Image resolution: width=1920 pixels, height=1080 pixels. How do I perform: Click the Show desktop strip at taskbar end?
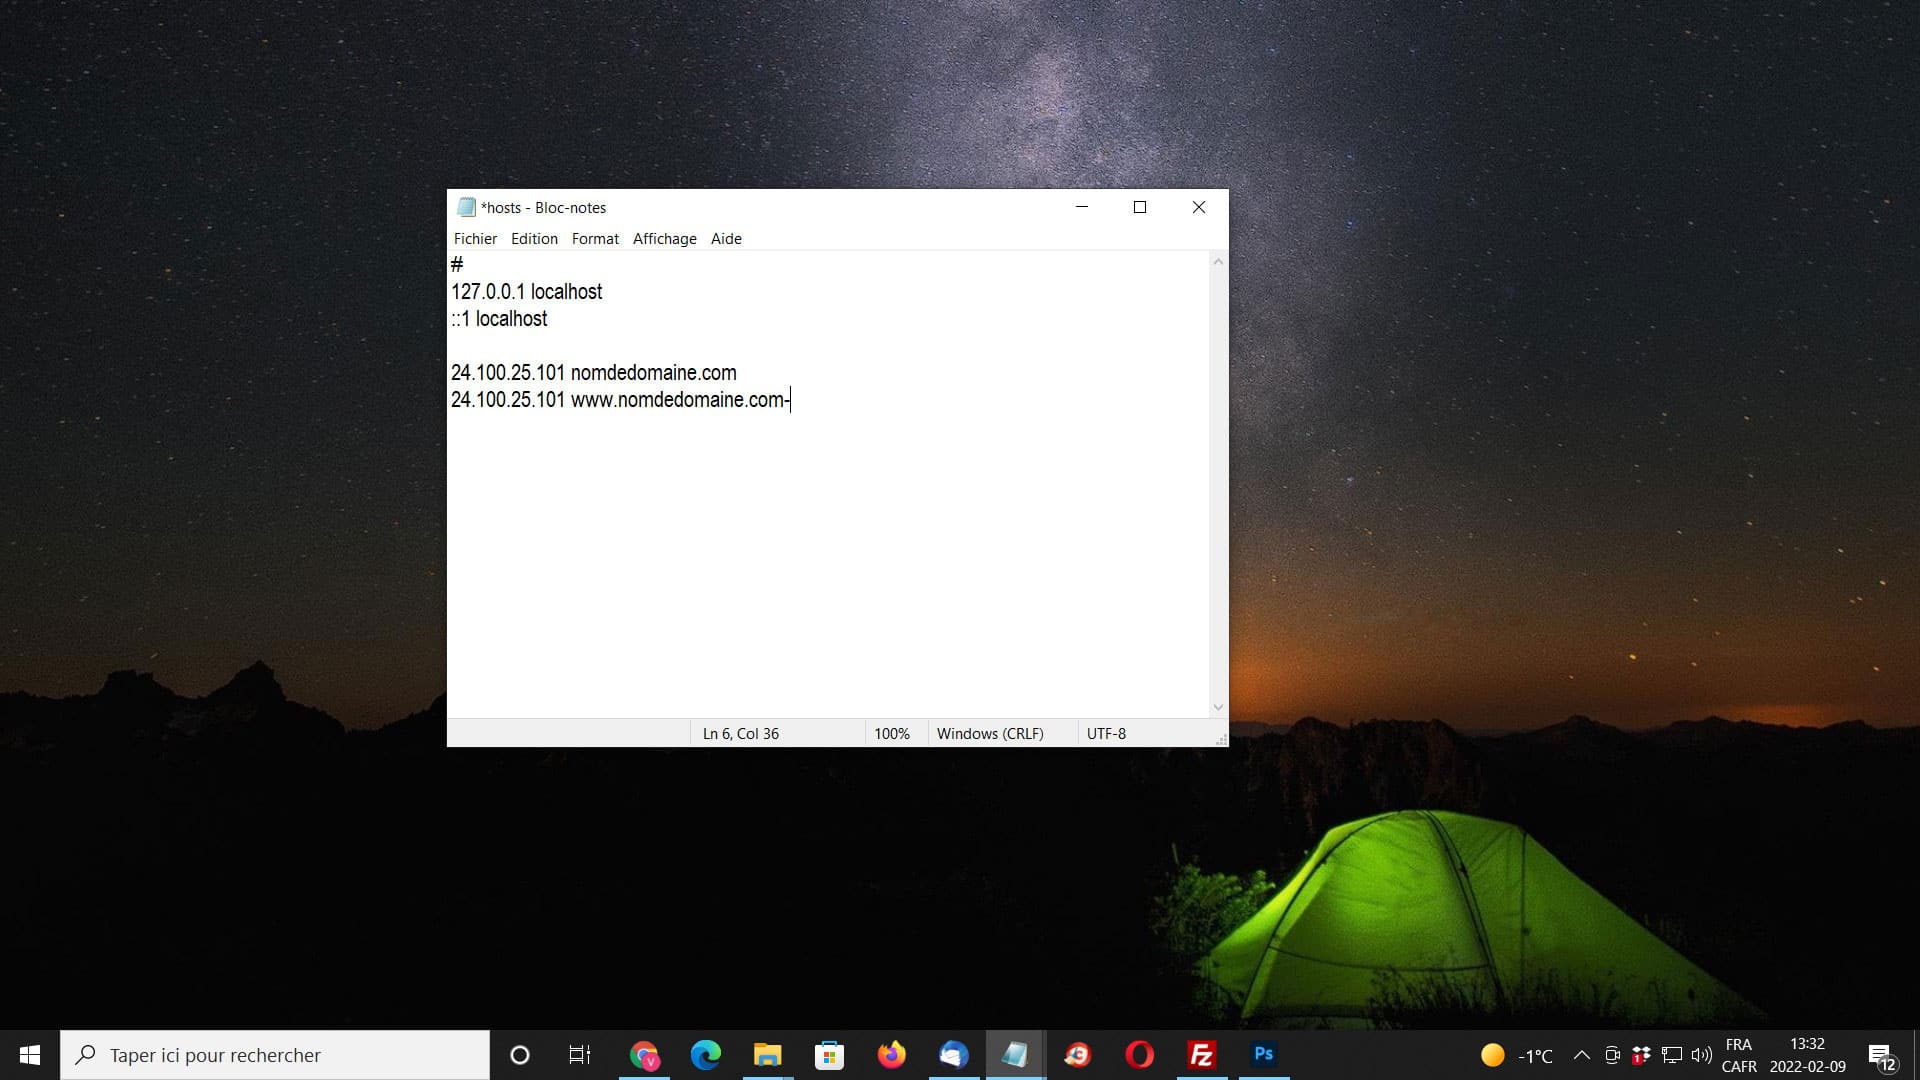[1916, 1055]
